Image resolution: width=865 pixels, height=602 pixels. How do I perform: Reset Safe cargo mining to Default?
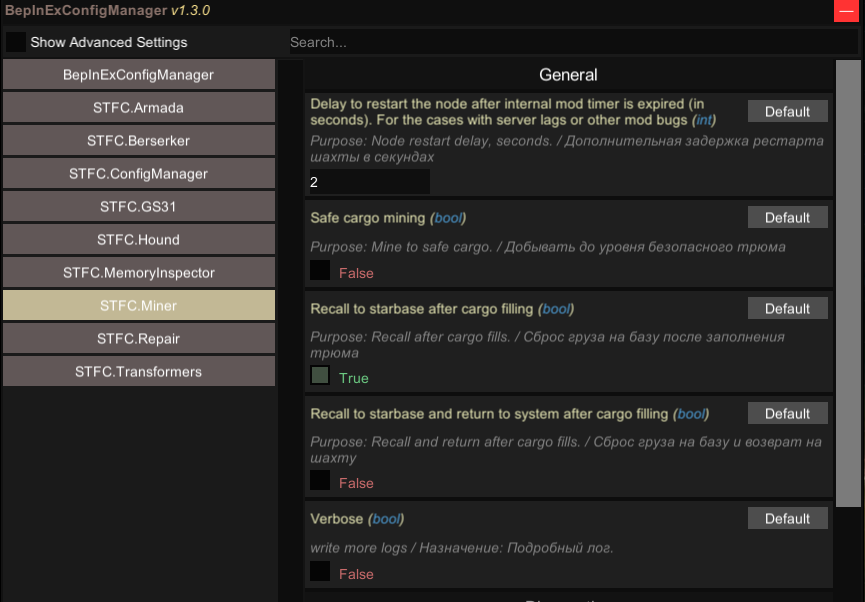pyautogui.click(x=788, y=217)
